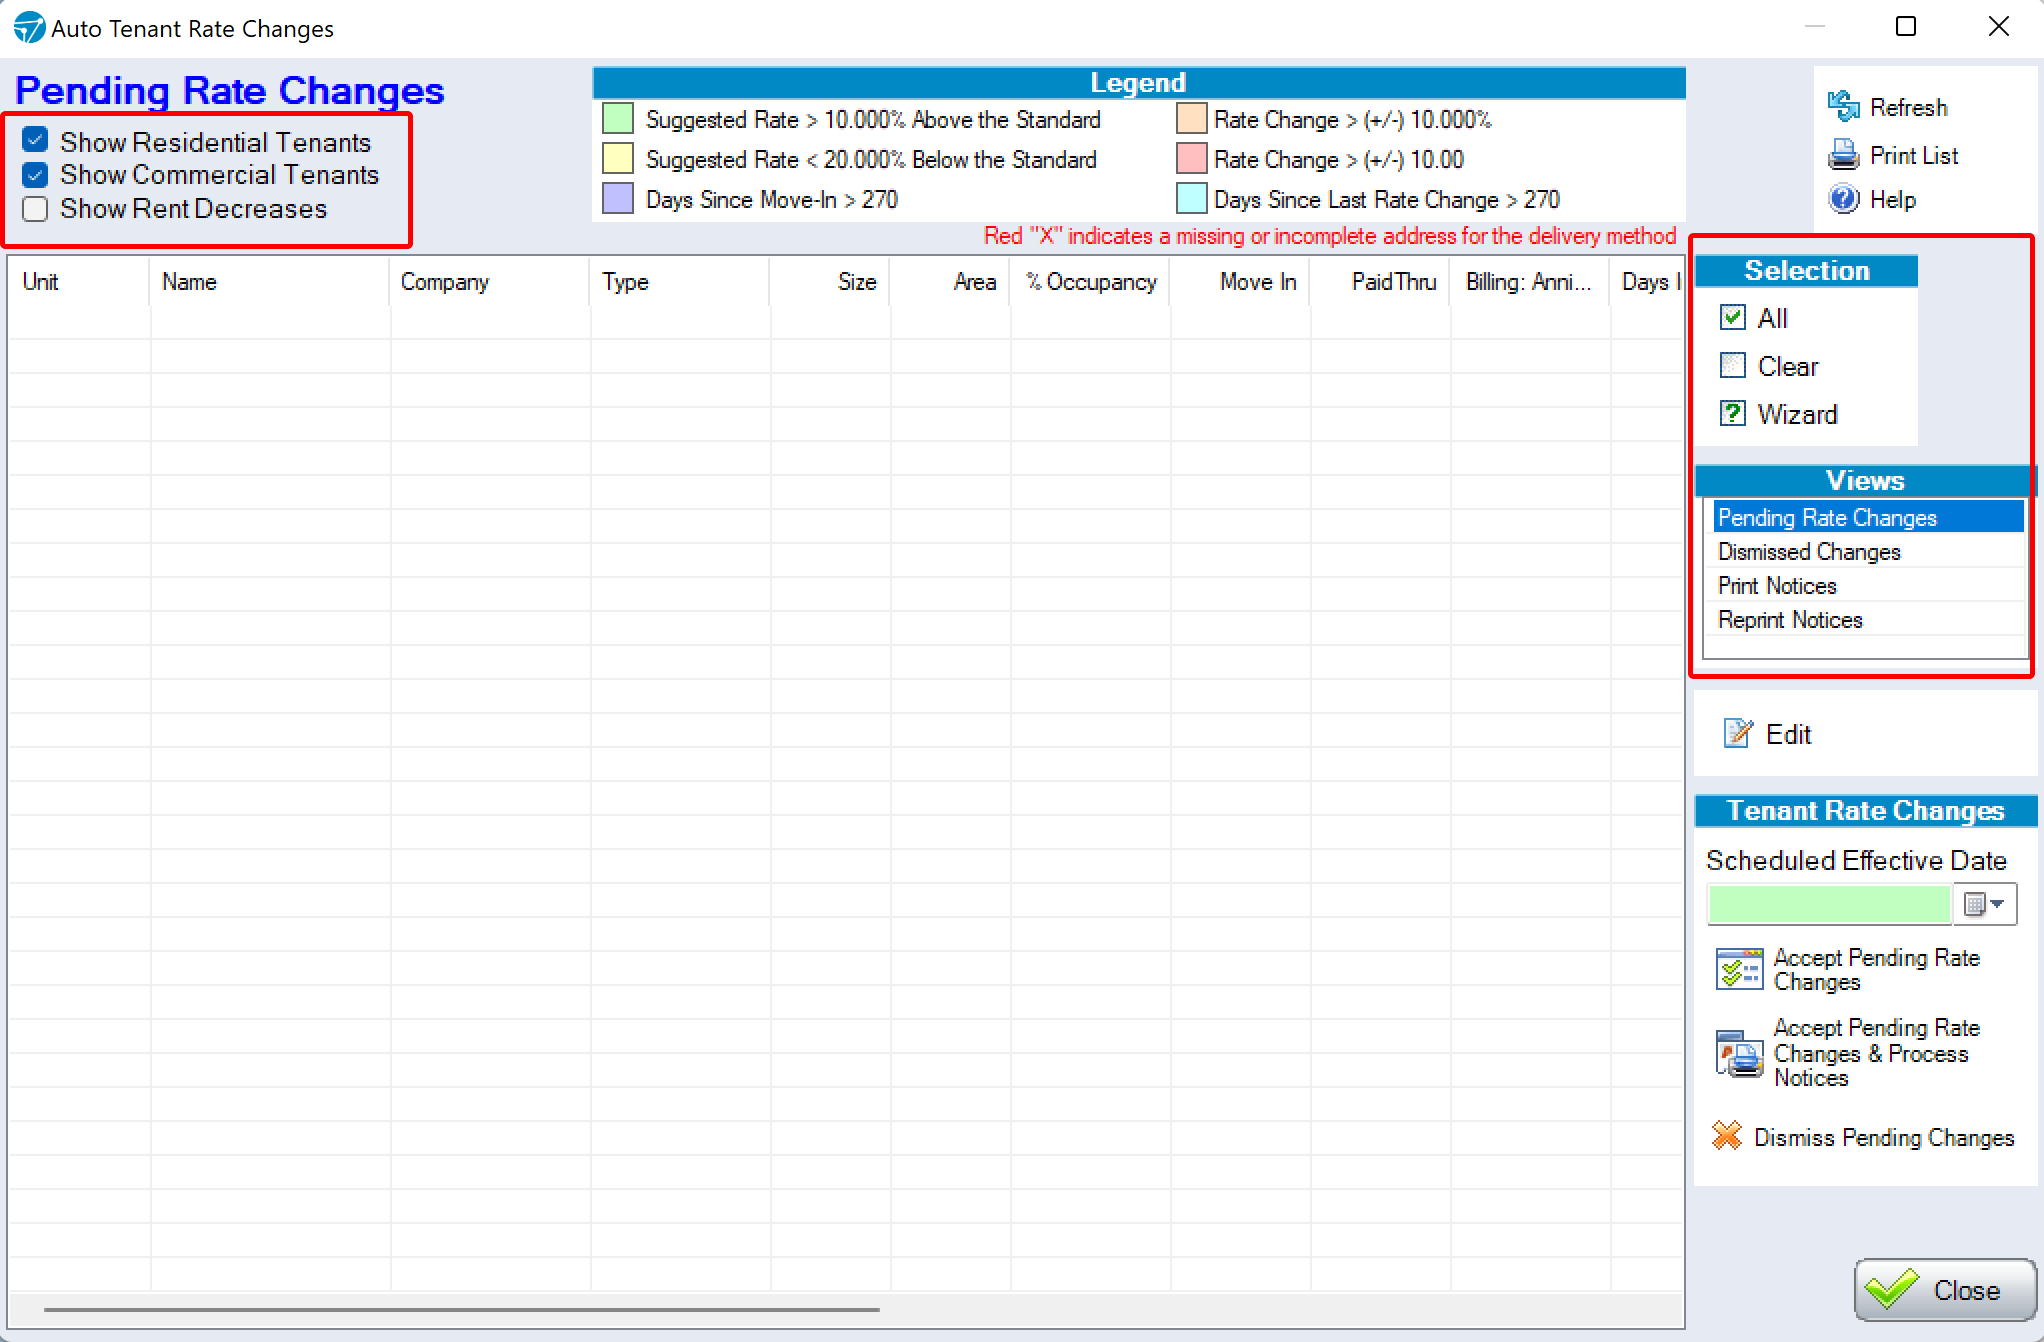Select the Pending Rate Changes view
Image resolution: width=2044 pixels, height=1342 pixels.
1867,518
